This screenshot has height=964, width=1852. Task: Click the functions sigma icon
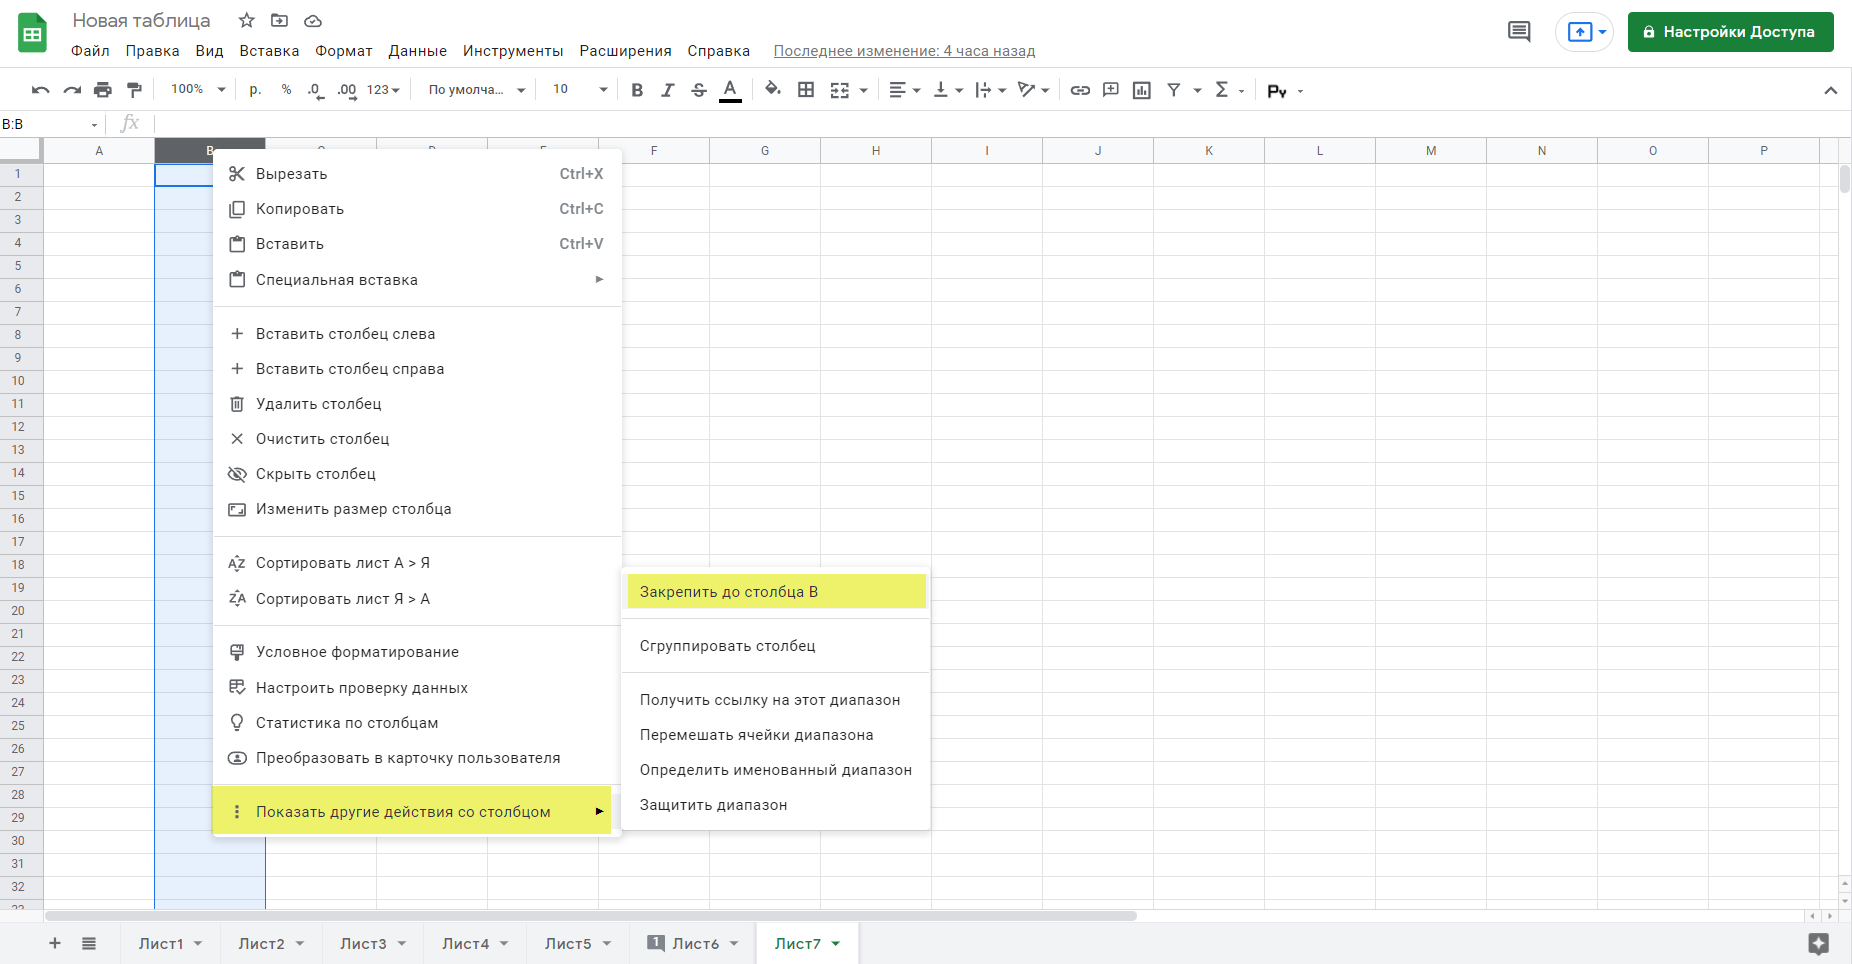(1222, 90)
